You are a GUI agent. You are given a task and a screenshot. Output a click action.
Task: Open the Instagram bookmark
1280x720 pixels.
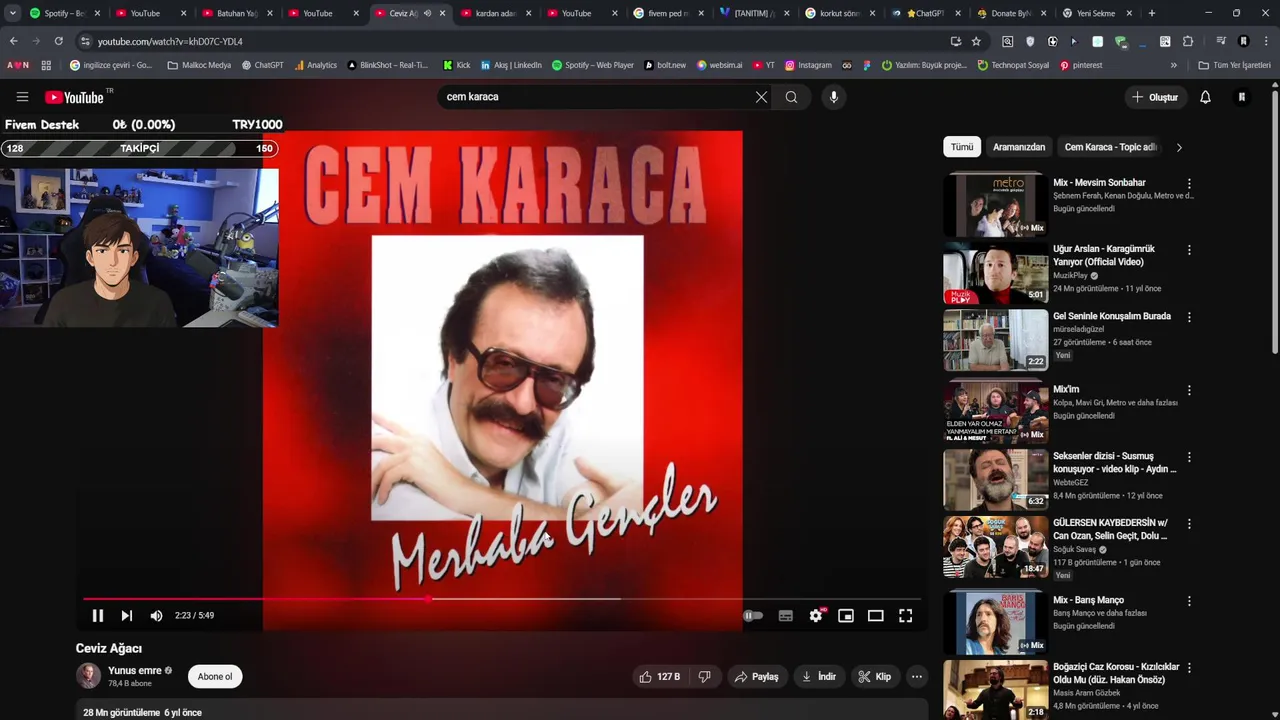(808, 65)
